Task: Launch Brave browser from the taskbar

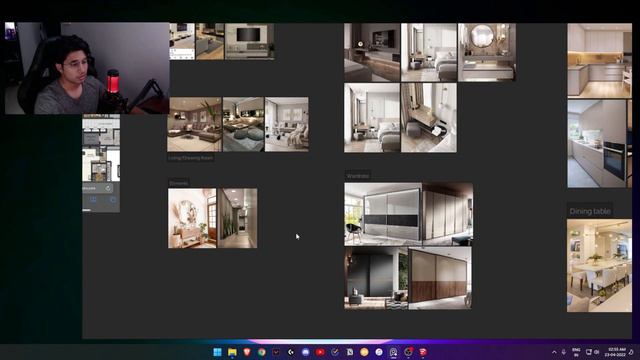Action: [247, 352]
